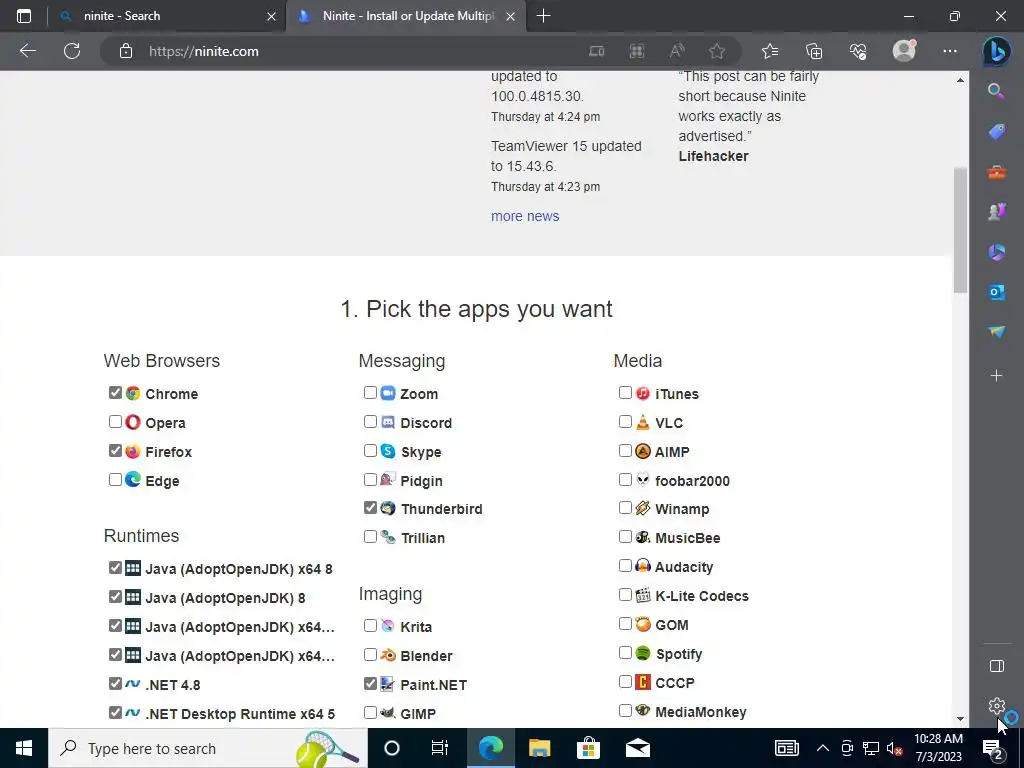Add this page to favorites
Screen dimensions: 1024x768
coord(716,51)
